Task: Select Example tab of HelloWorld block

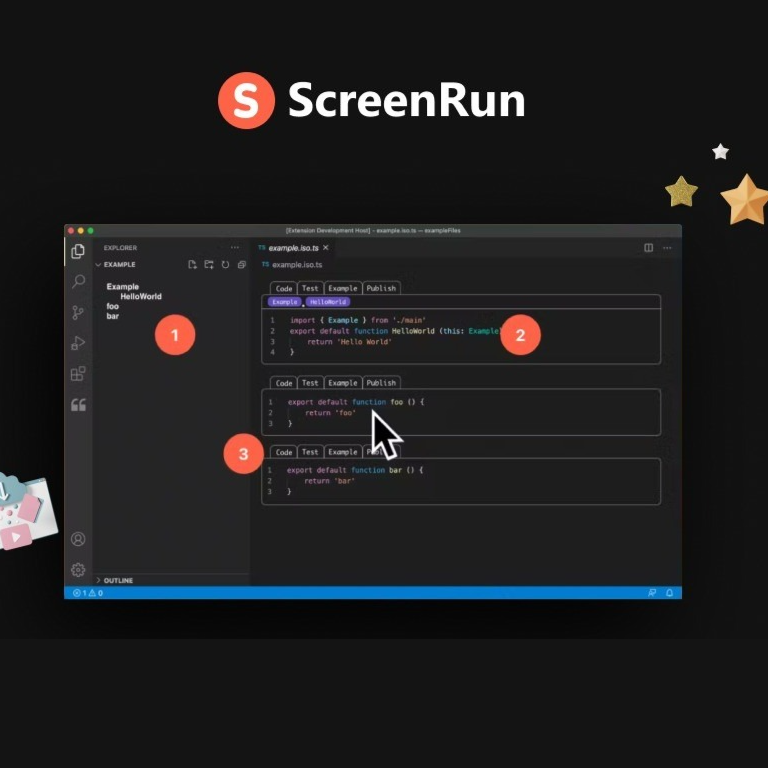Action: pyautogui.click(x=343, y=288)
